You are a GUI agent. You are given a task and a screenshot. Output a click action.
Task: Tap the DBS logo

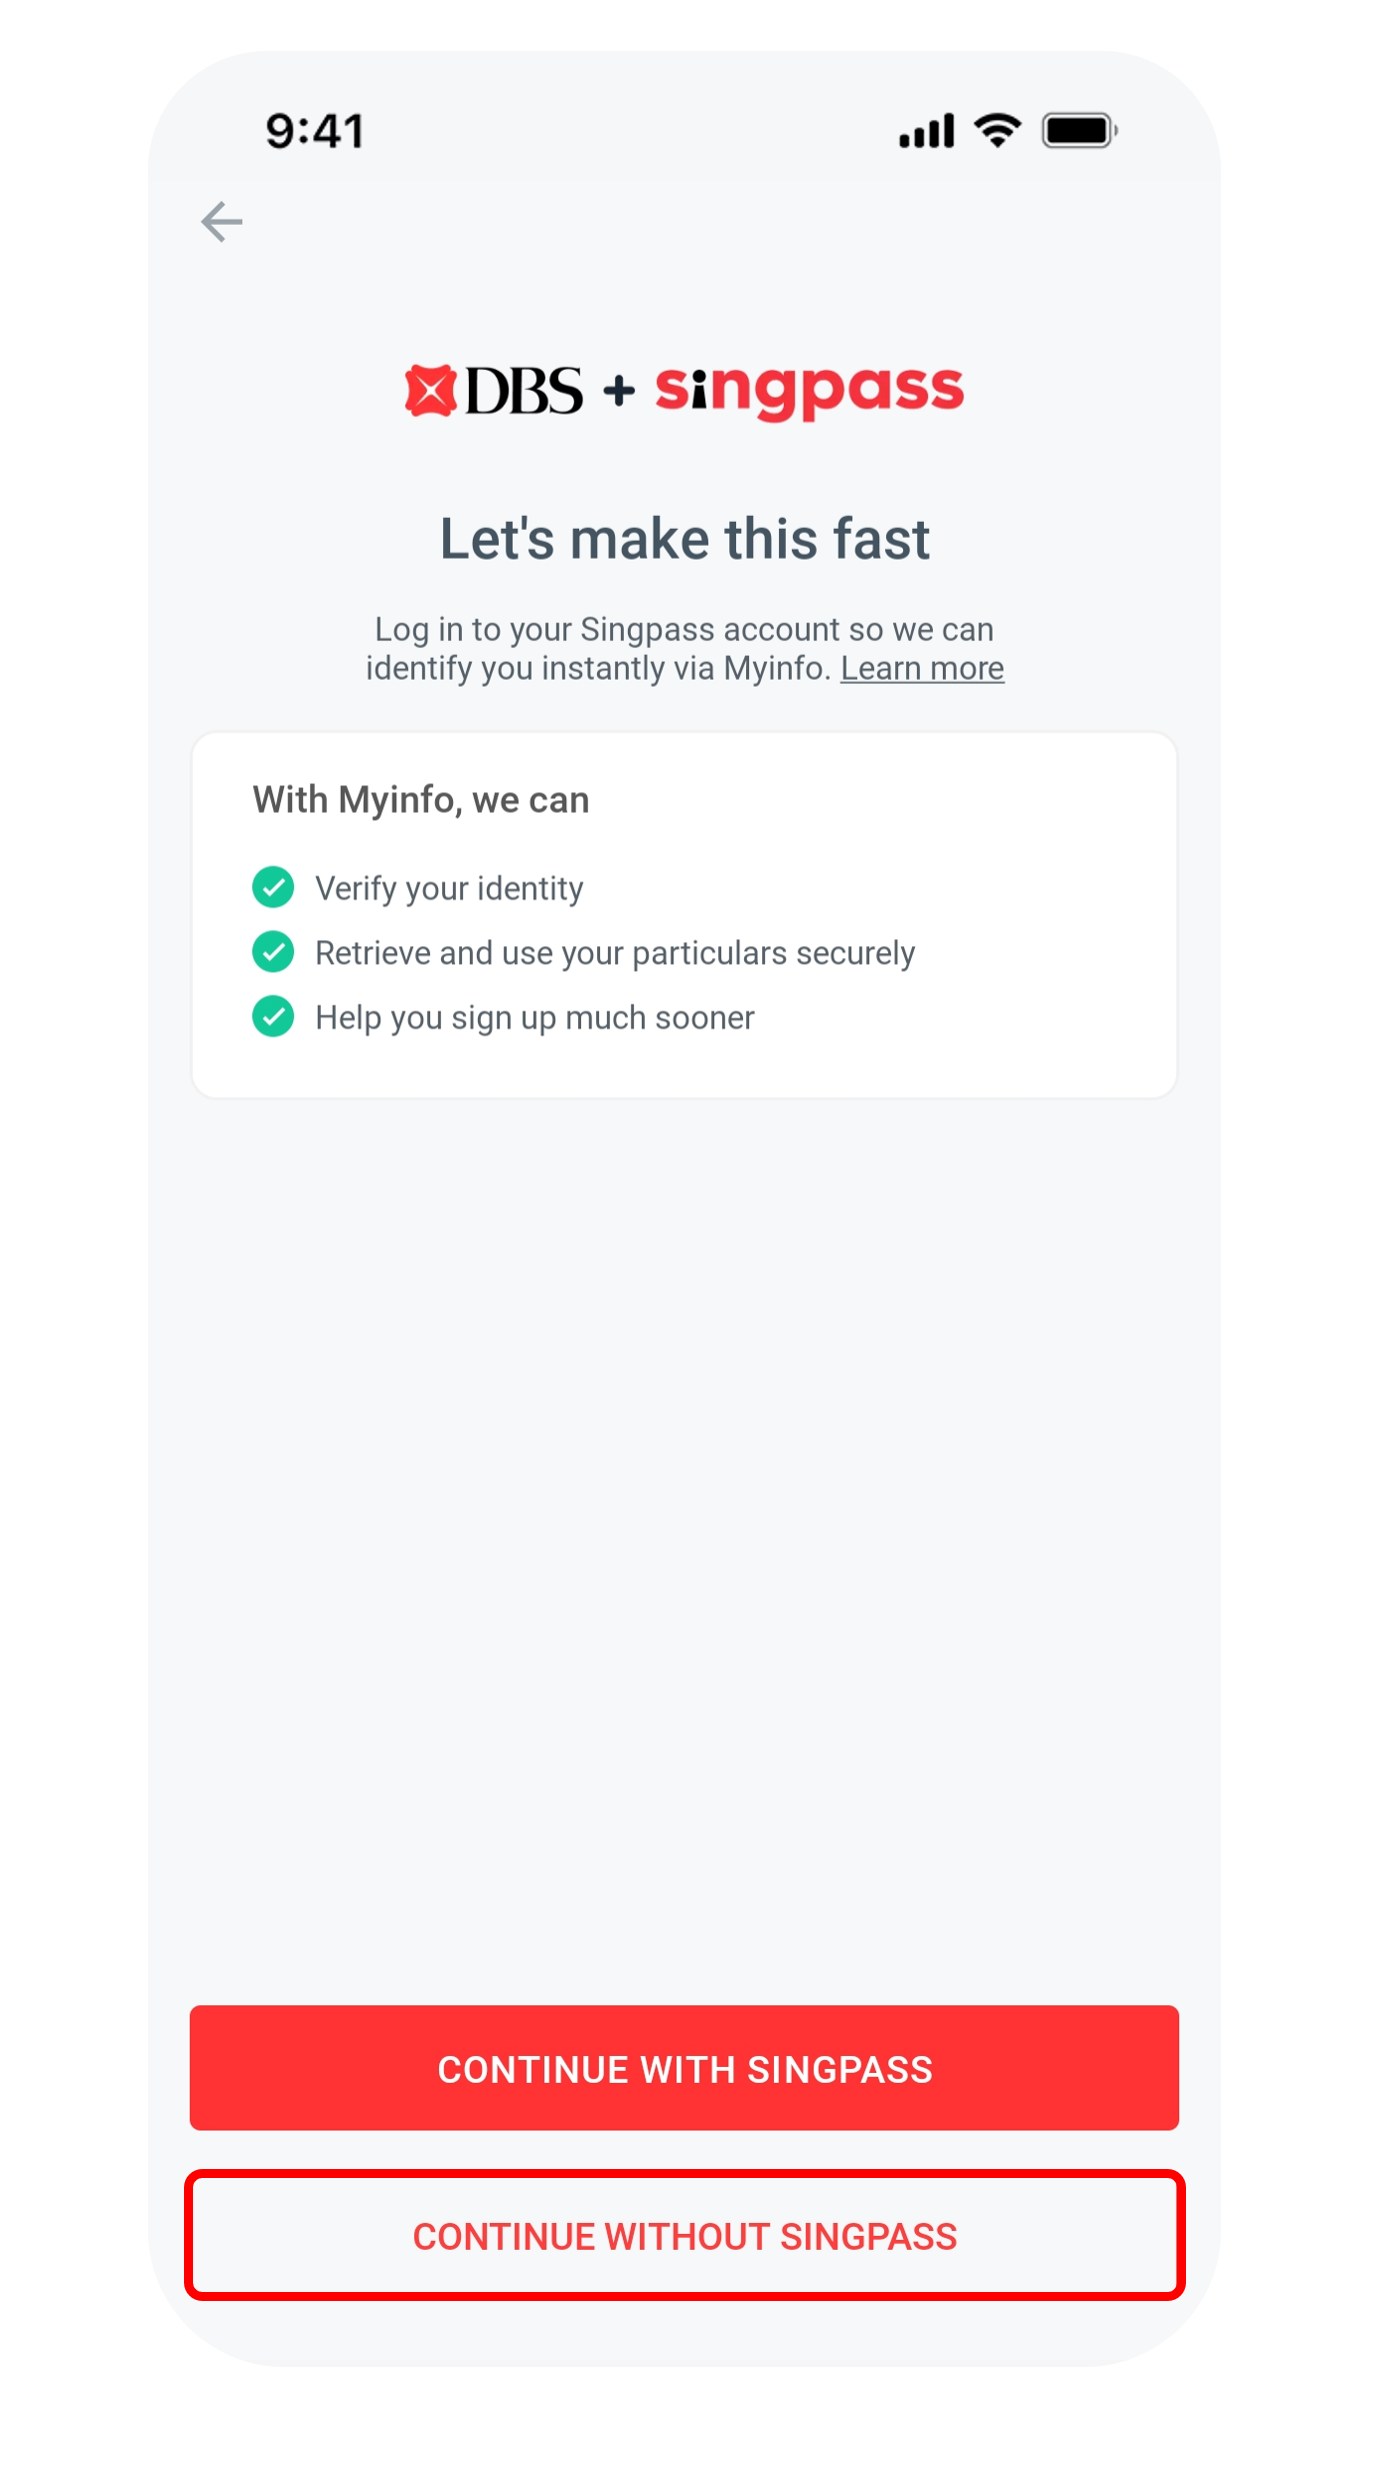click(x=493, y=389)
